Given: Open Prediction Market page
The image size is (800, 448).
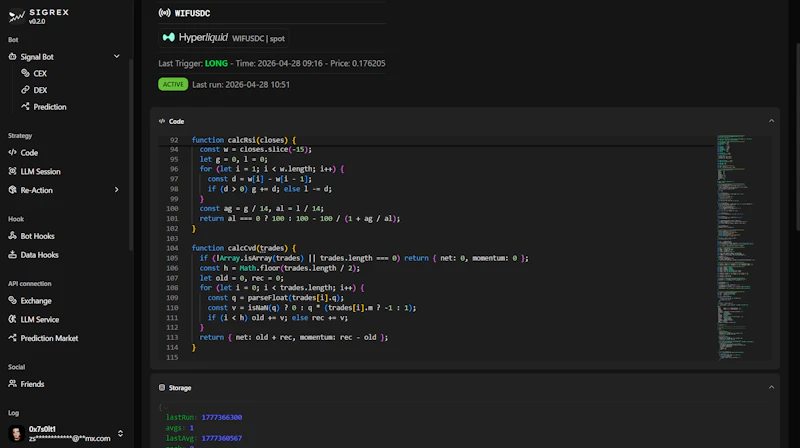Looking at the screenshot, I should pyautogui.click(x=49, y=338).
